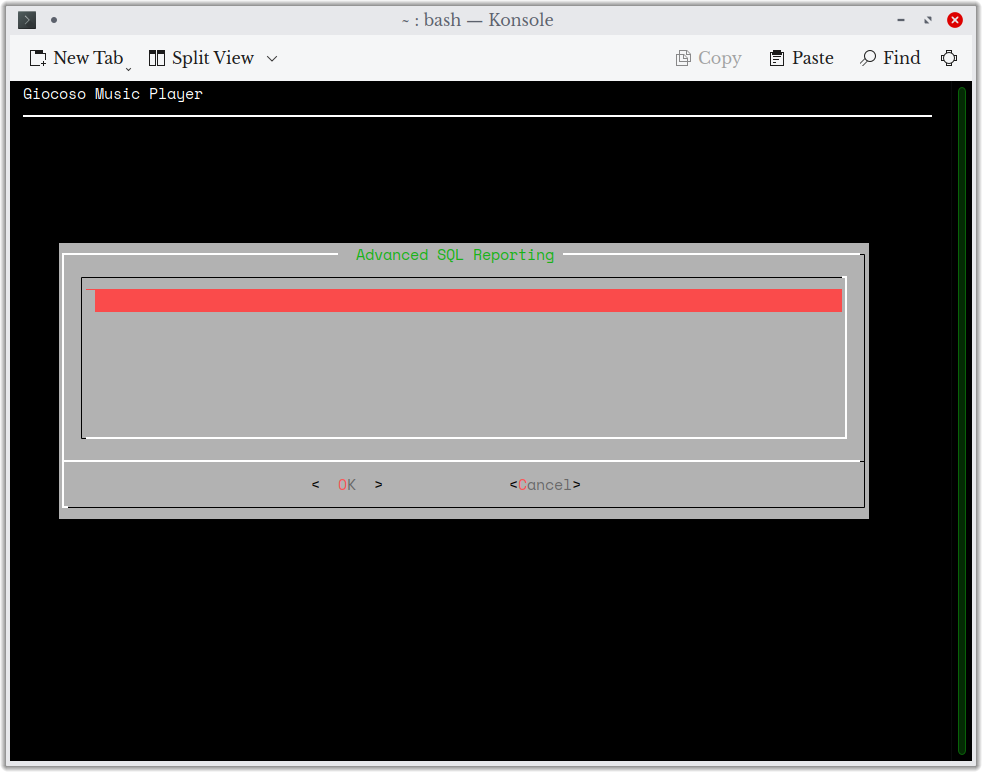Screen dimensions: 982x772
Task: Click the Konsole terminal icon in the tab bar
Action: click(x=26, y=20)
